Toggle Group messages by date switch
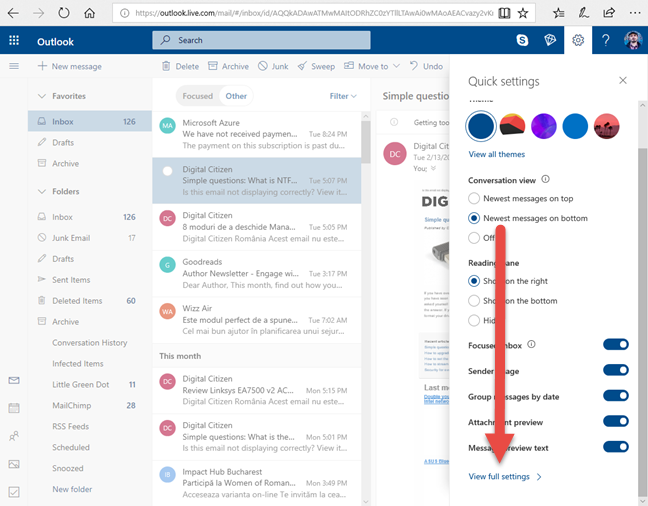 pyautogui.click(x=616, y=396)
